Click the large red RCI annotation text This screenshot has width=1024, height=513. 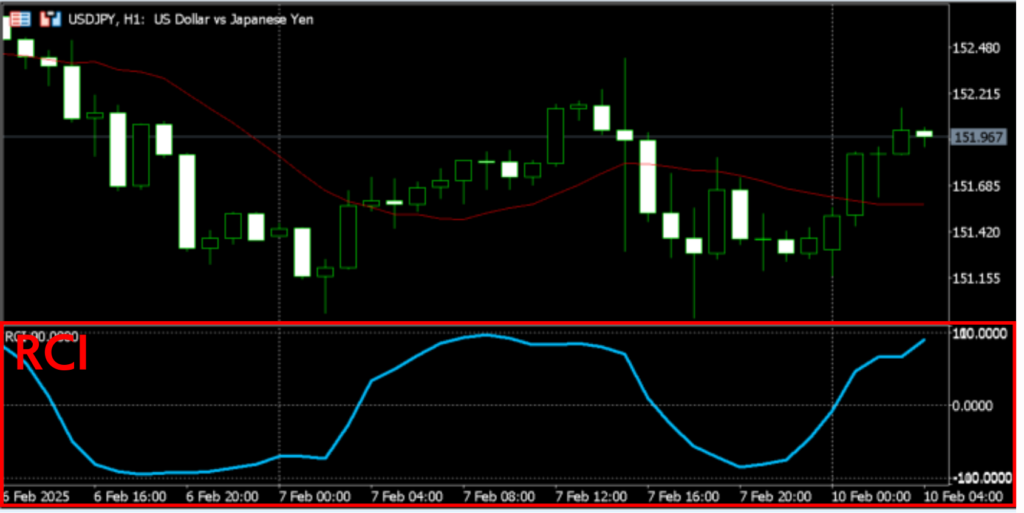(x=50, y=357)
